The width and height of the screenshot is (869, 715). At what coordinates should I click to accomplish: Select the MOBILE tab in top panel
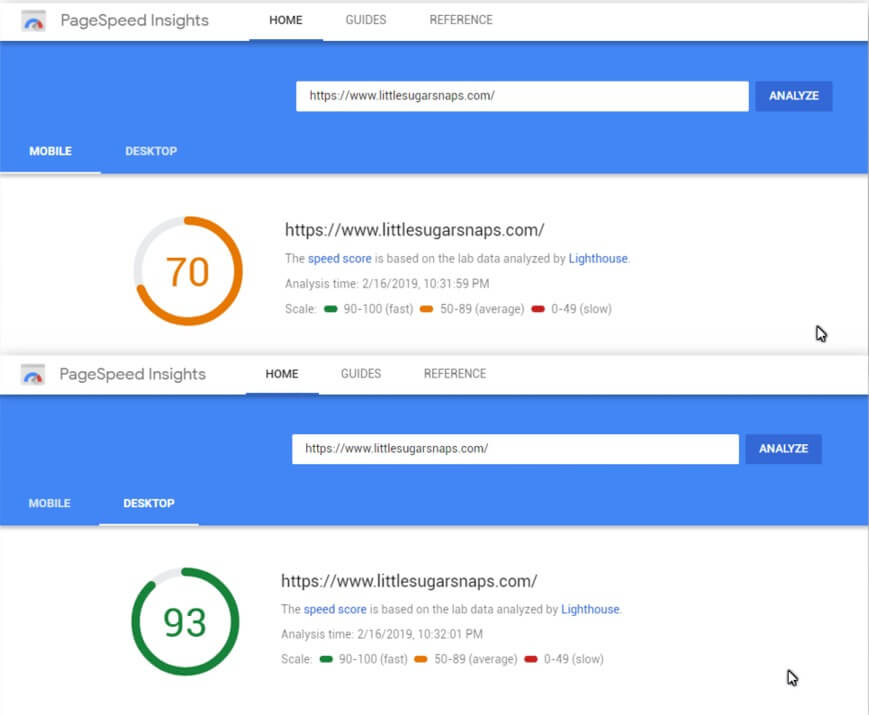click(50, 151)
